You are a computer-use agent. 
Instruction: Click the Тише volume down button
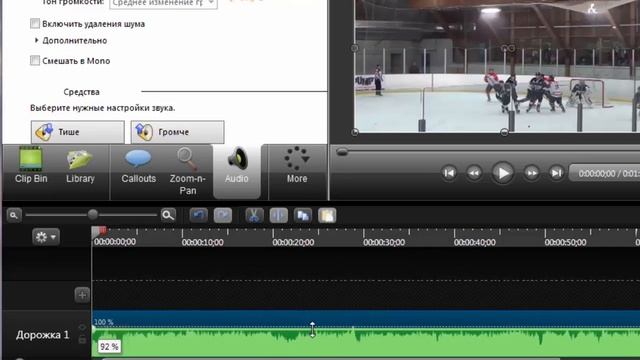tap(78, 132)
